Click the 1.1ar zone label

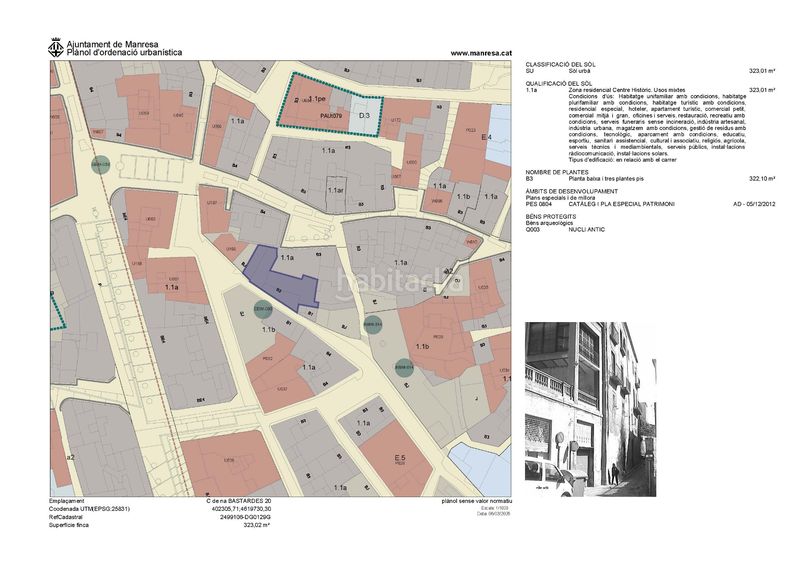336,190
